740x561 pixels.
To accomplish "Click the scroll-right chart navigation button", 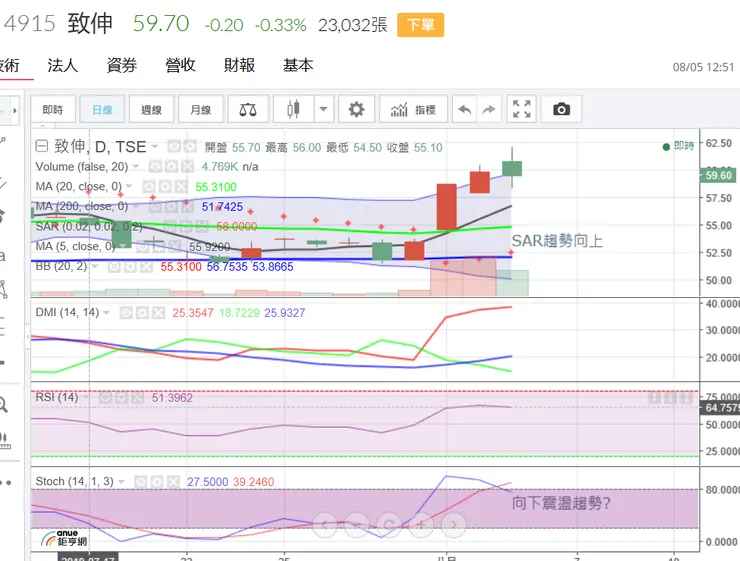I will (454, 525).
